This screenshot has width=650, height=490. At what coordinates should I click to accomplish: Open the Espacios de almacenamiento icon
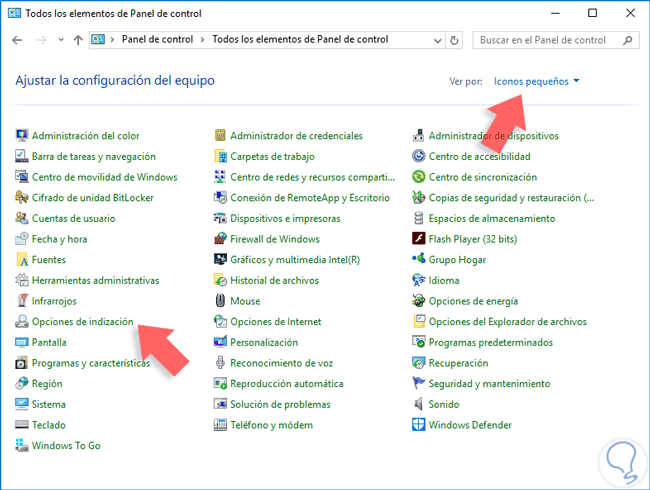[x=419, y=218]
